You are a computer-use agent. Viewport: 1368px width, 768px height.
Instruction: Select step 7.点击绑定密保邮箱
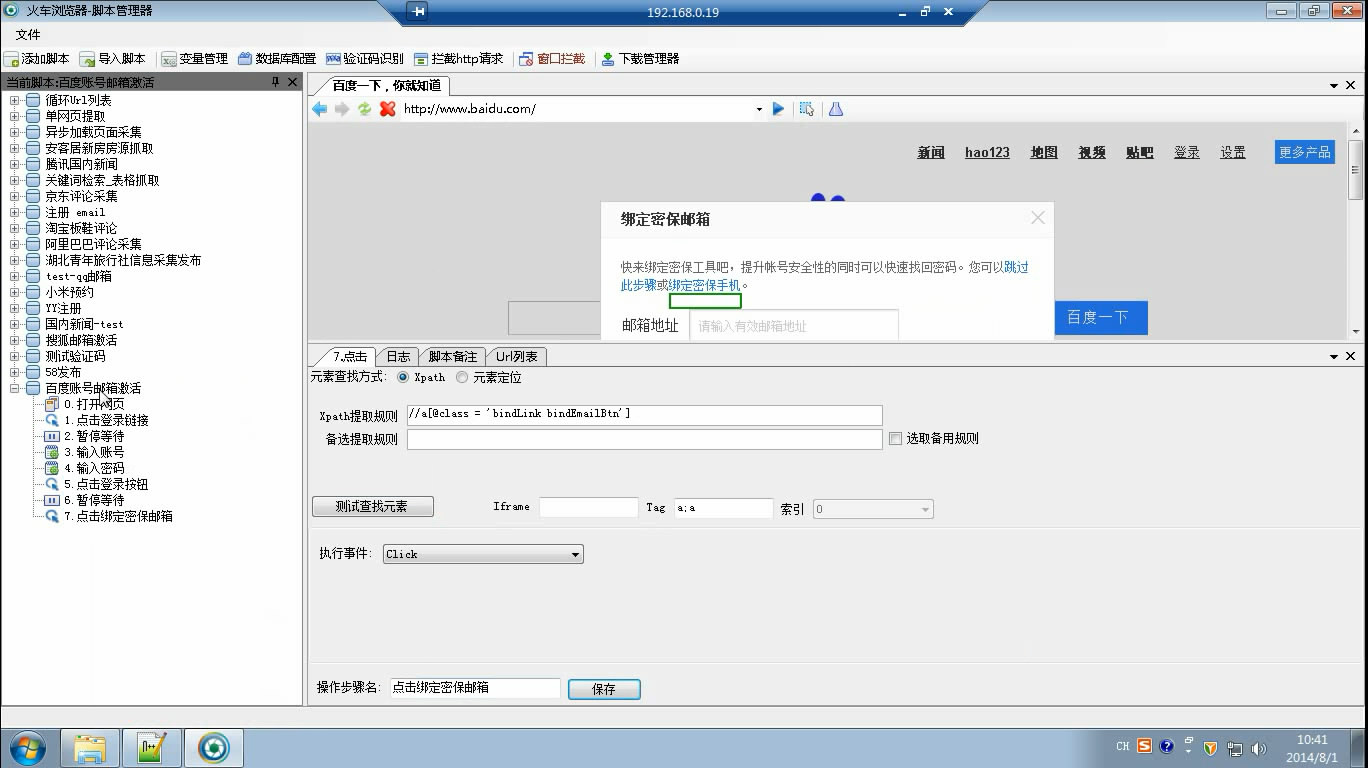118,516
